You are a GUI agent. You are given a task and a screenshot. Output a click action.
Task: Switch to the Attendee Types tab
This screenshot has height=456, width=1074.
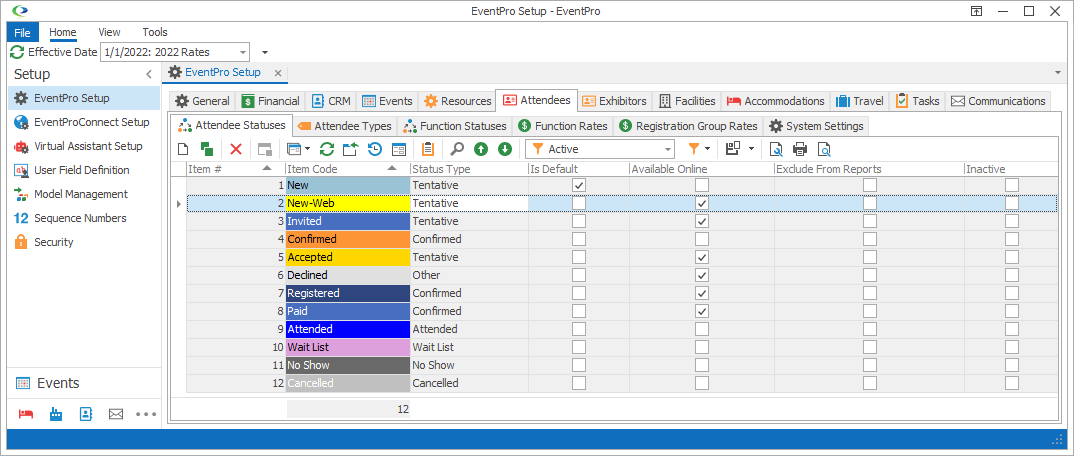(345, 126)
